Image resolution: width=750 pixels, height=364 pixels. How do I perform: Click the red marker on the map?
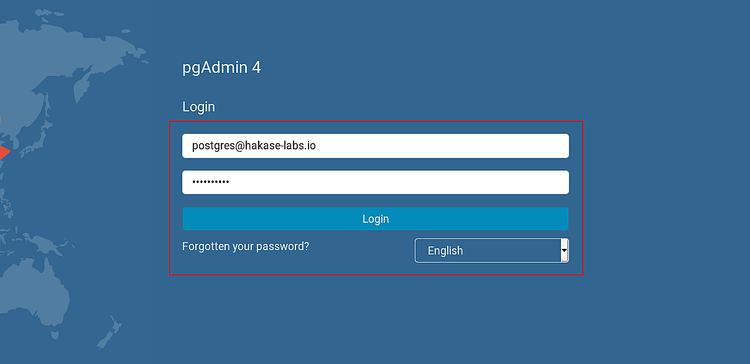4,153
